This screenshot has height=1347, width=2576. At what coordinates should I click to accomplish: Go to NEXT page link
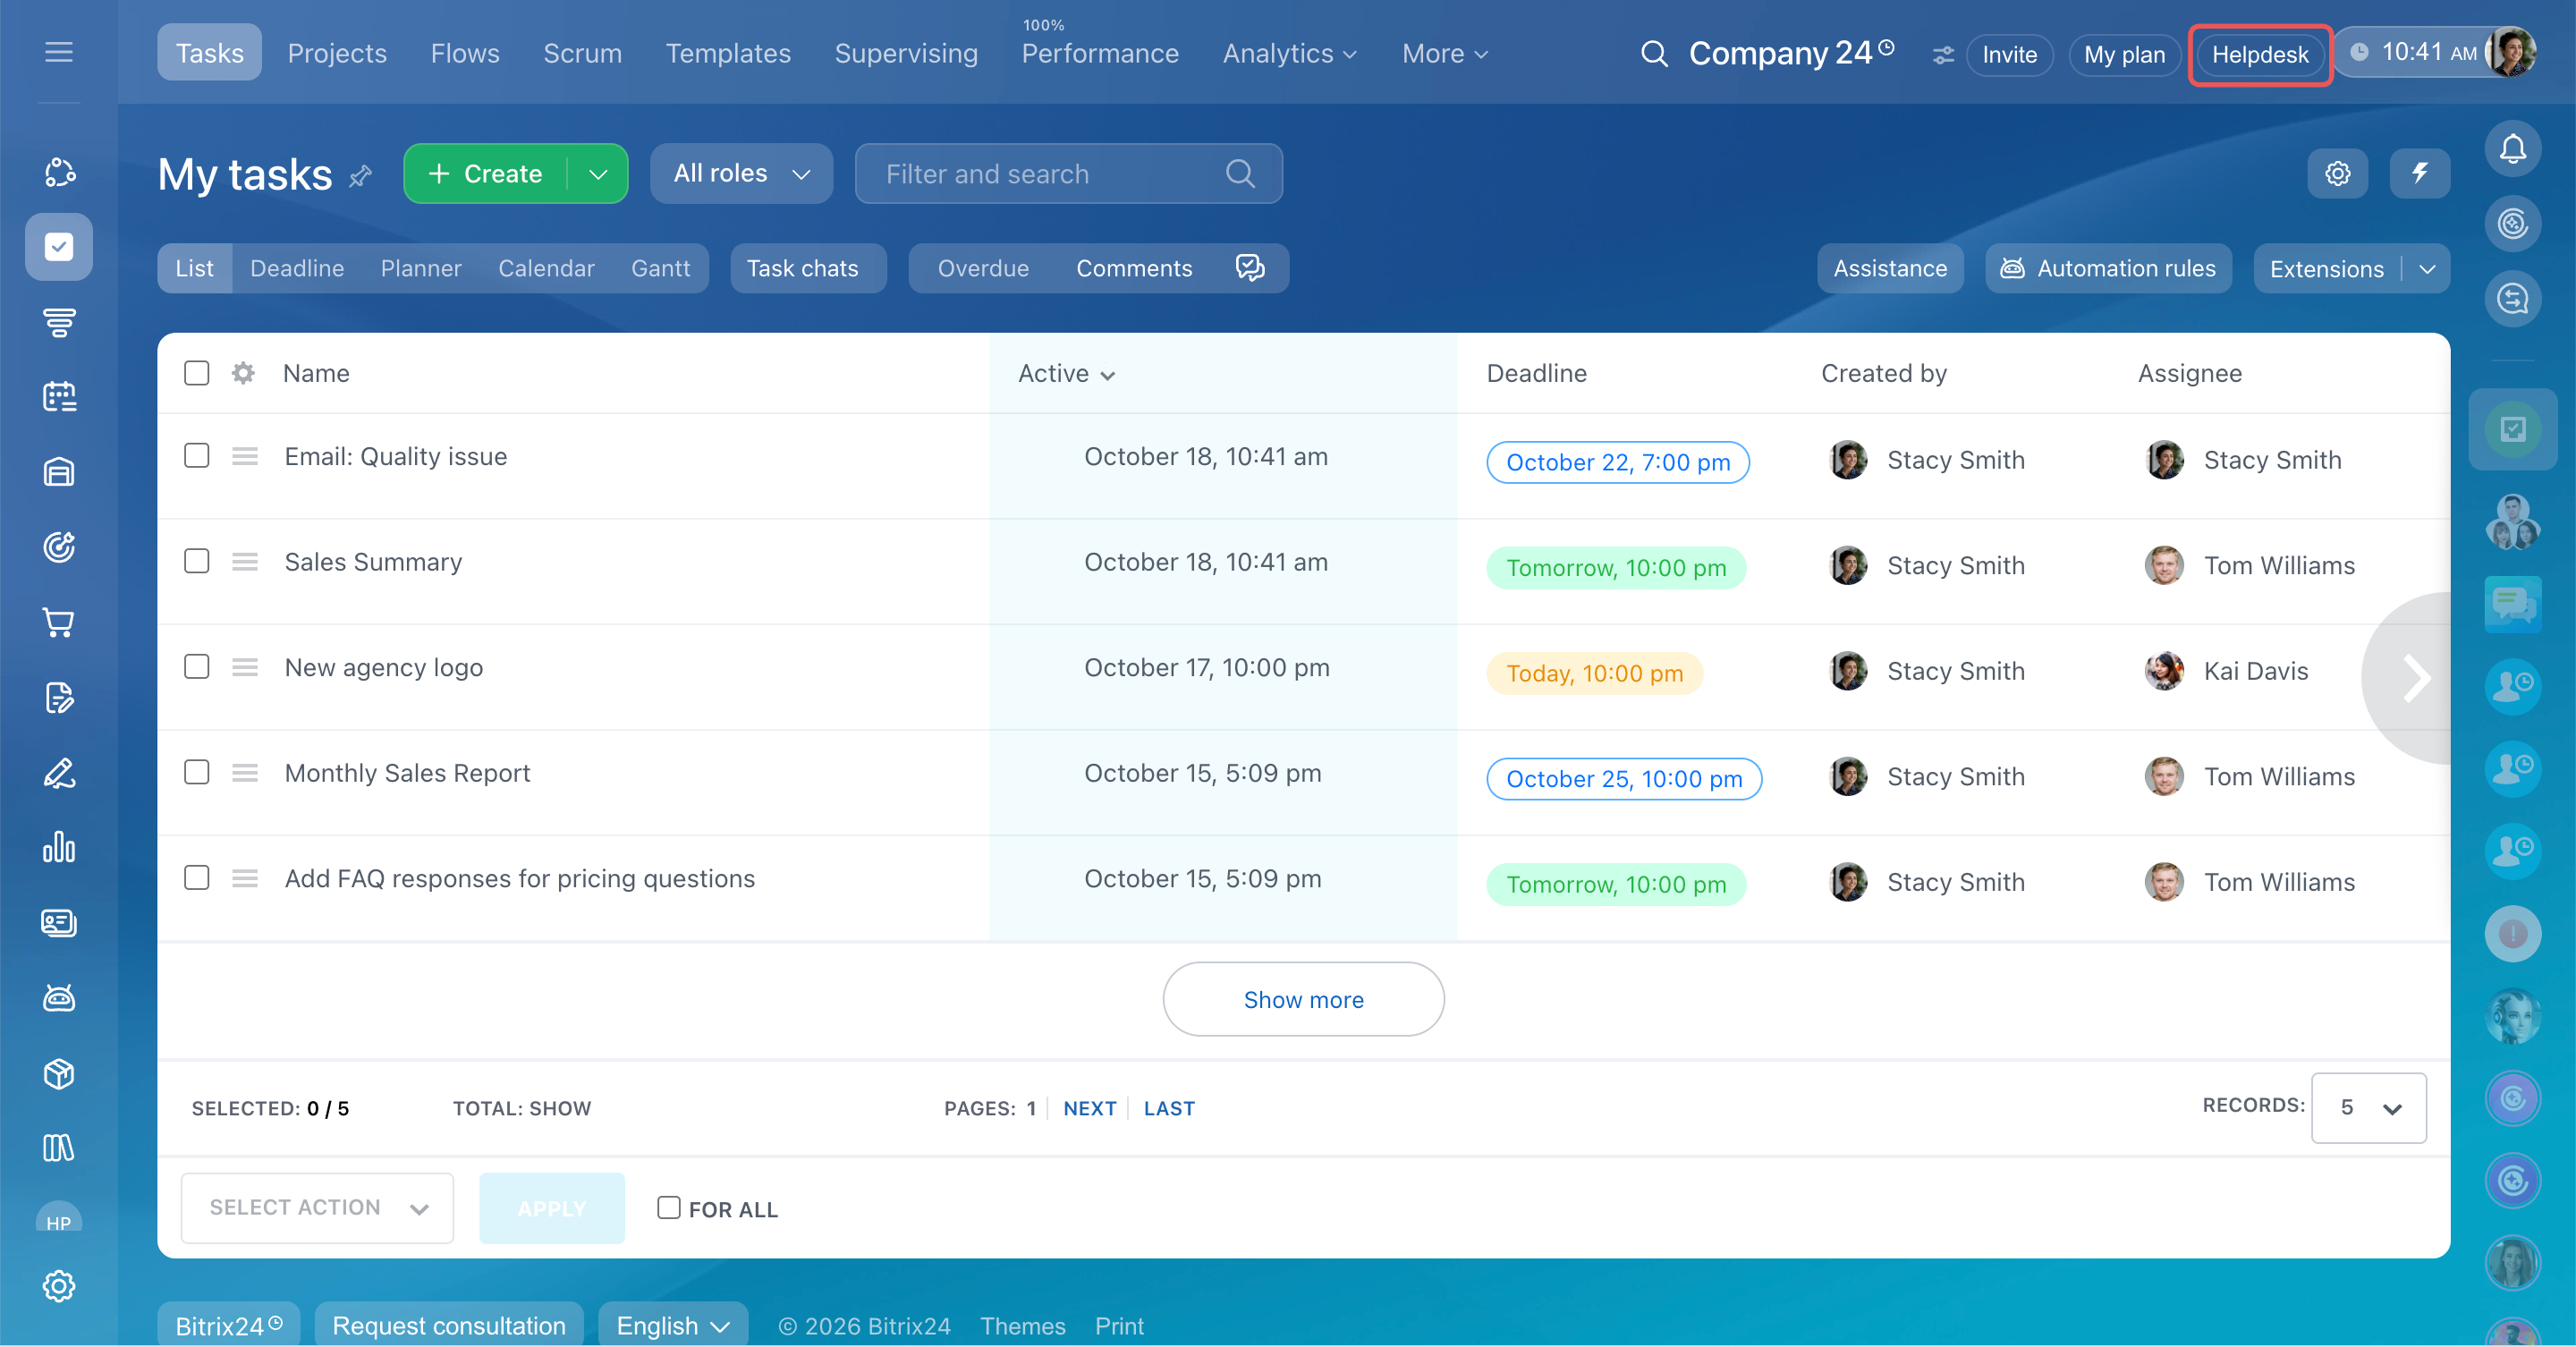(1089, 1108)
